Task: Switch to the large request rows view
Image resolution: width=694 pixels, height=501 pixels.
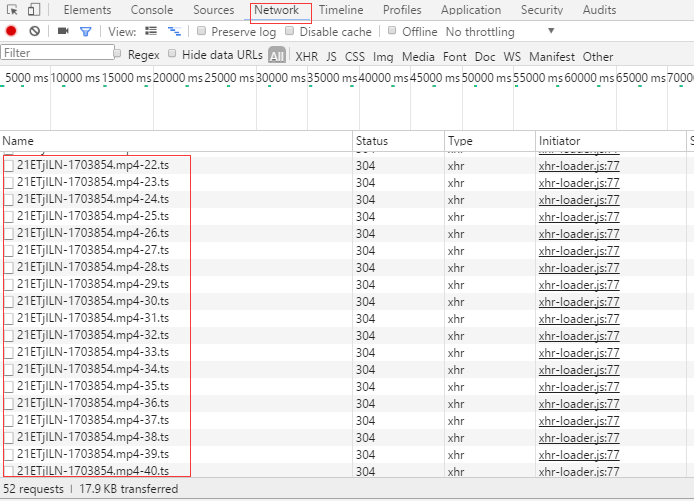Action: [151, 32]
